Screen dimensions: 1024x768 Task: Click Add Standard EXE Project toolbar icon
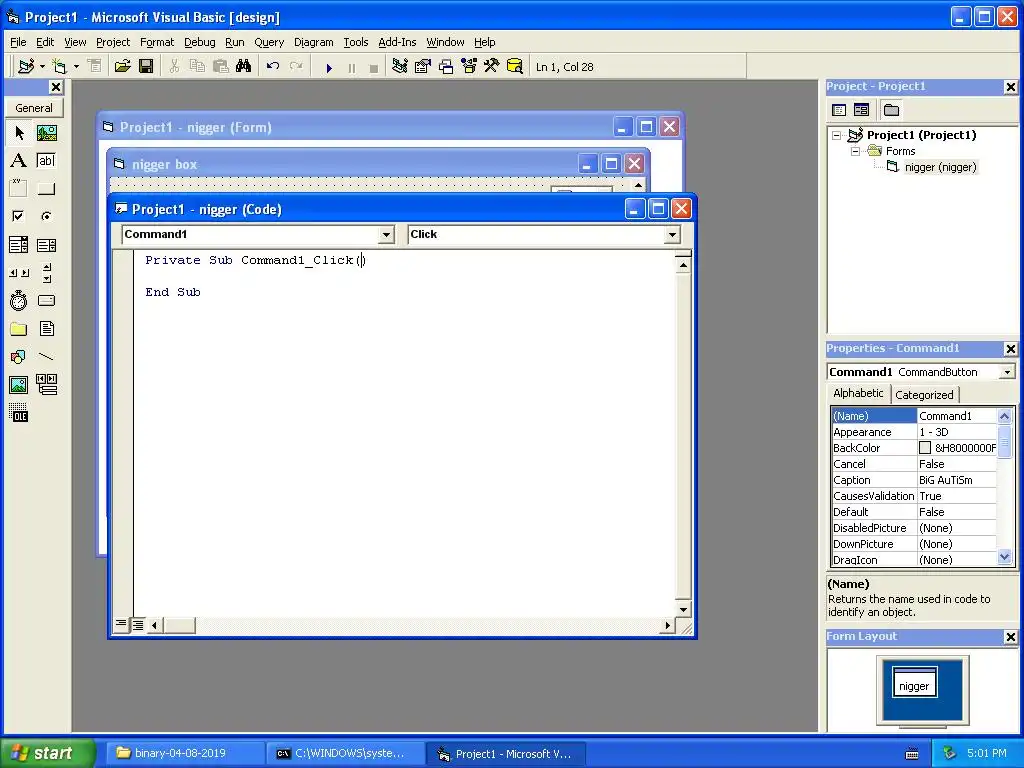pyautogui.click(x=26, y=67)
